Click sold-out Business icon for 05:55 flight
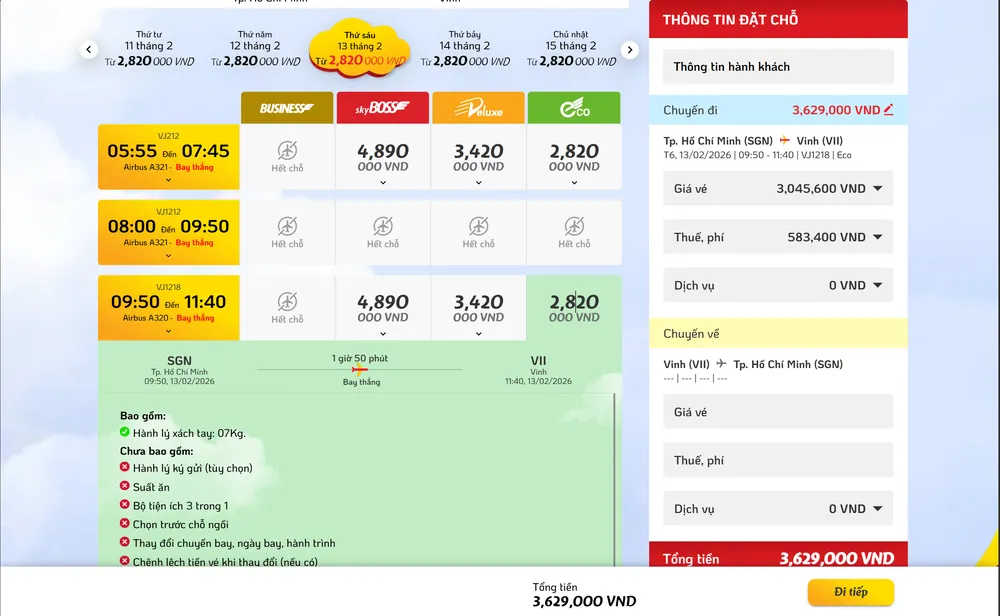1000x616 pixels. pos(287,151)
